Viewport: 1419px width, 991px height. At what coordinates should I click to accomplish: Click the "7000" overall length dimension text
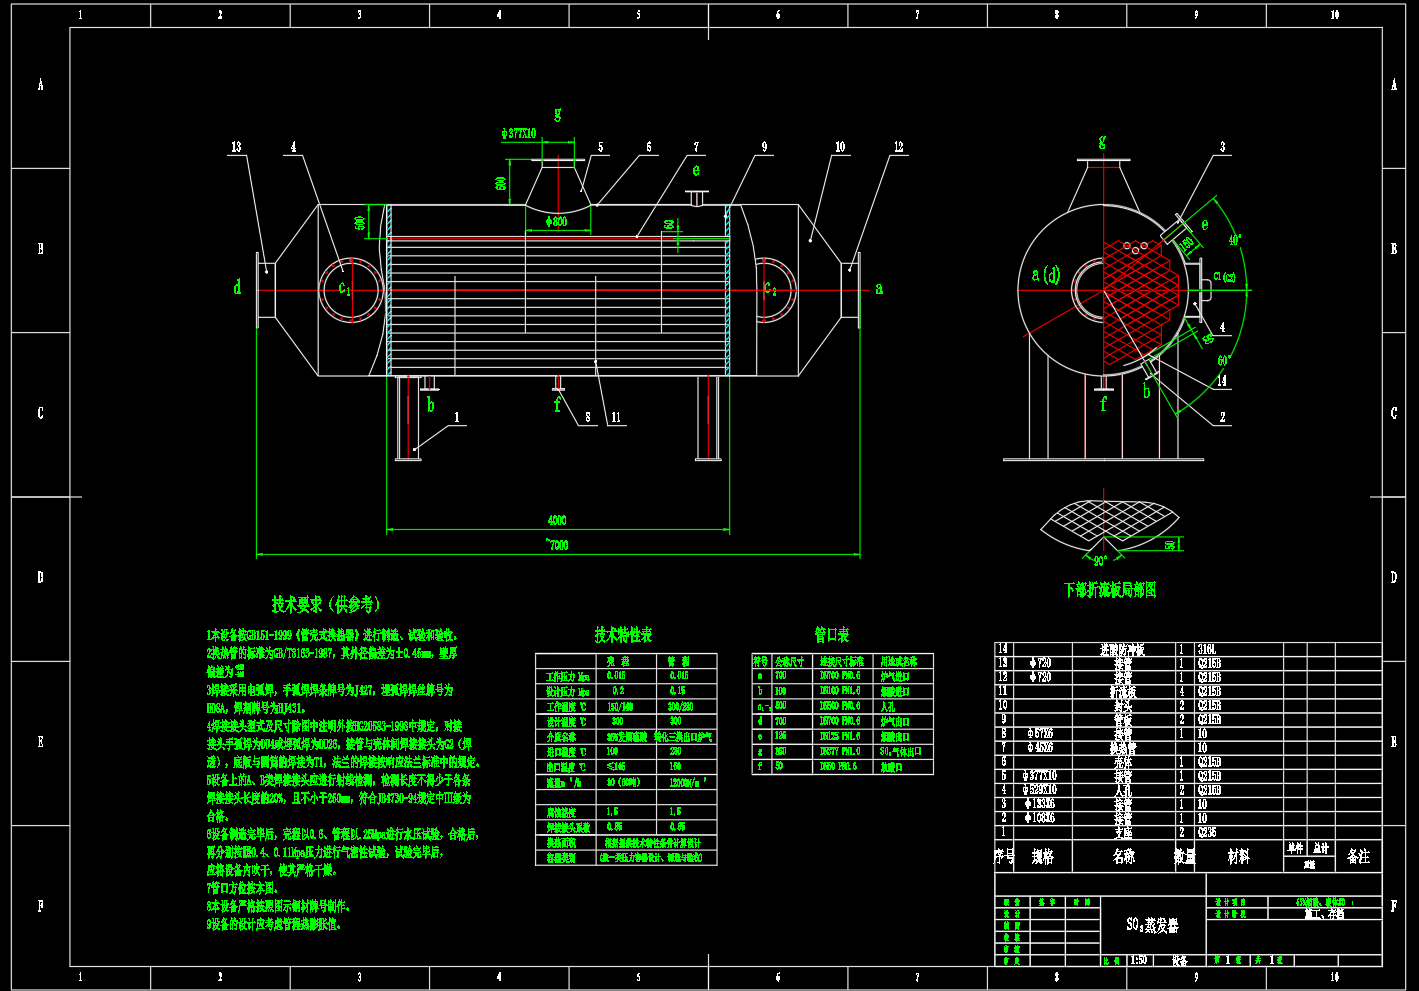coord(557,545)
